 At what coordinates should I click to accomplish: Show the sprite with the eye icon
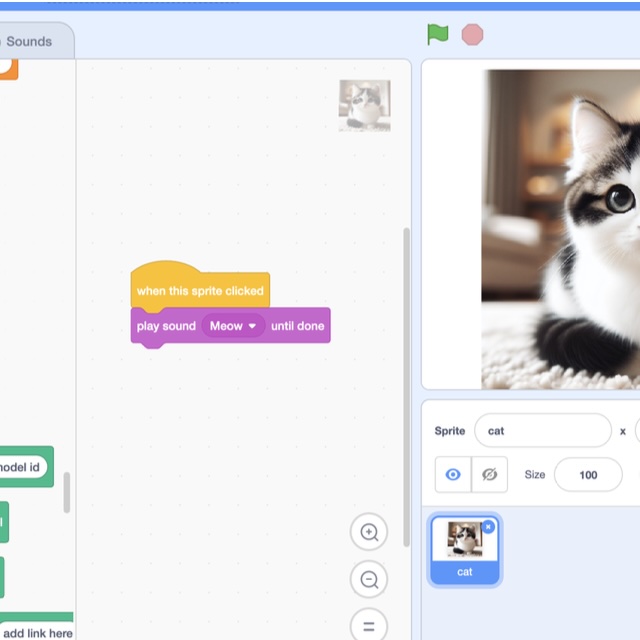pos(453,474)
